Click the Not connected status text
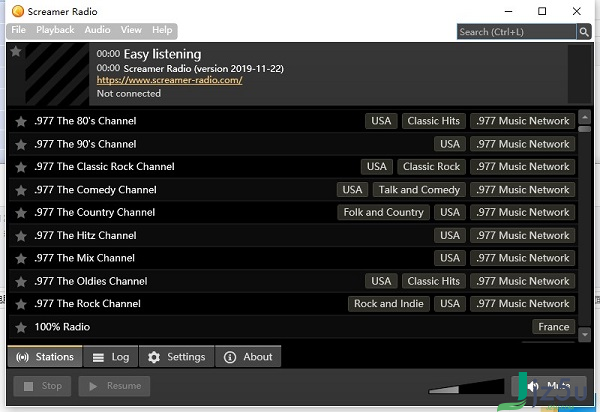600x412 pixels. coord(129,93)
